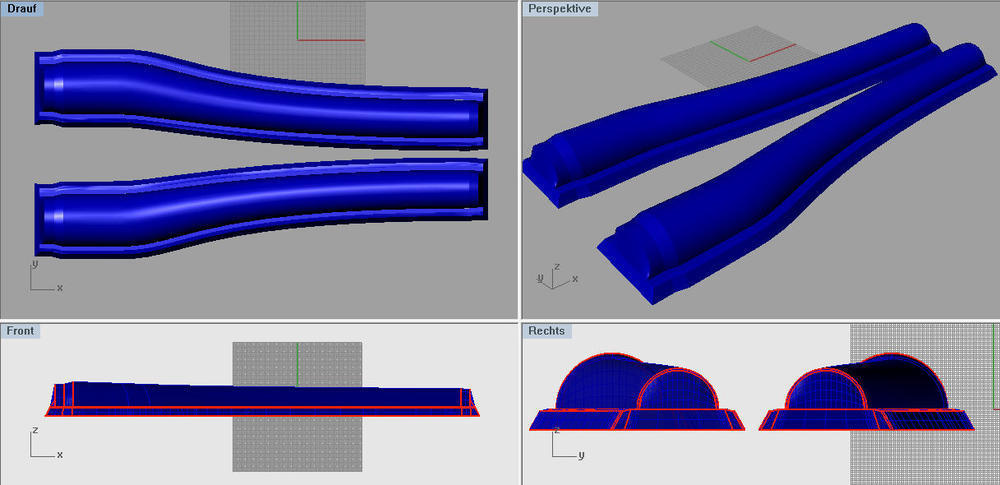
Task: Activate the Front viewport title label
Action: 20,330
